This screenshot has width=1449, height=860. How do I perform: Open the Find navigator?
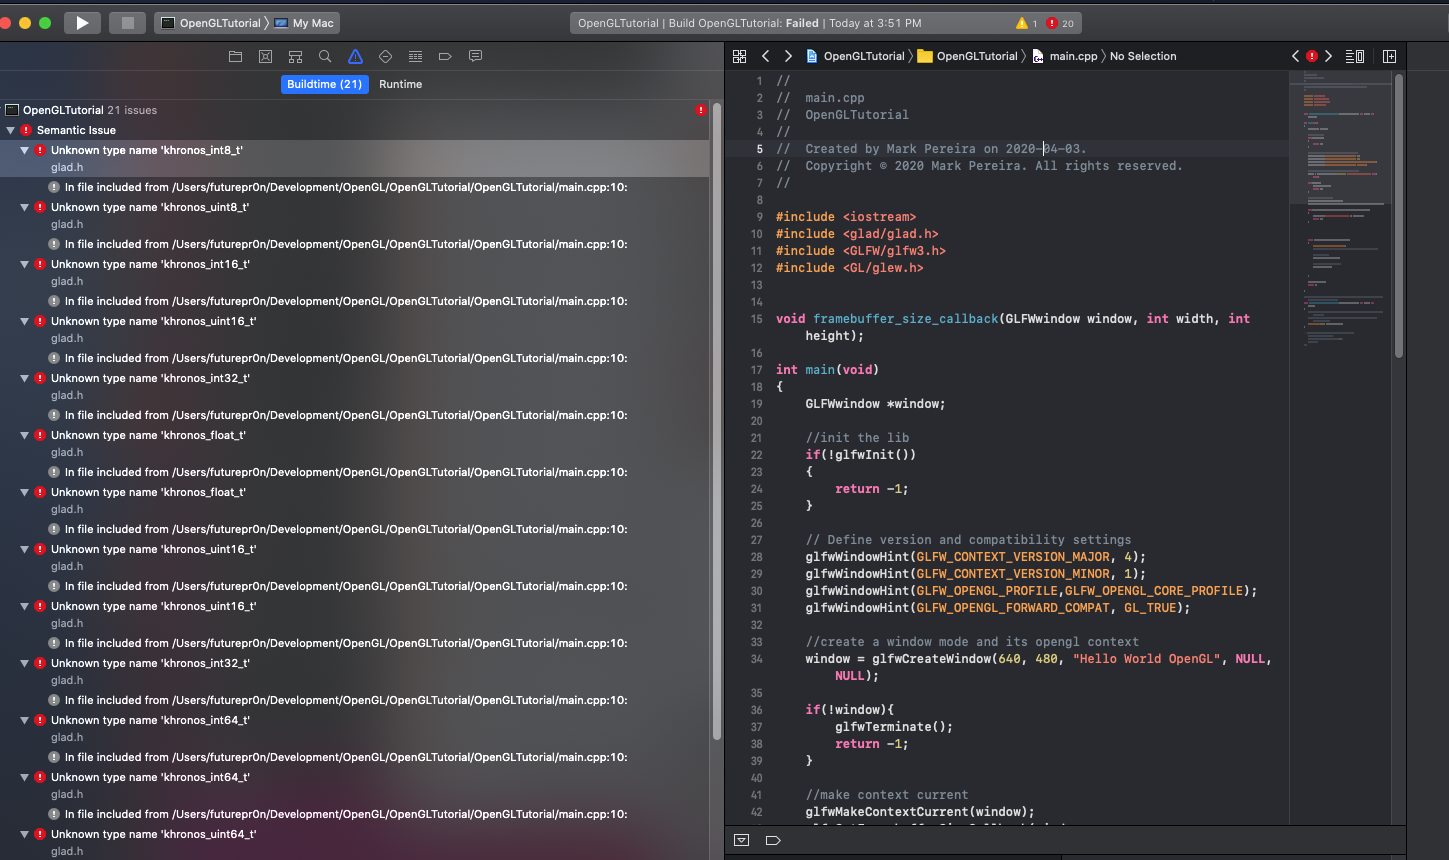325,57
